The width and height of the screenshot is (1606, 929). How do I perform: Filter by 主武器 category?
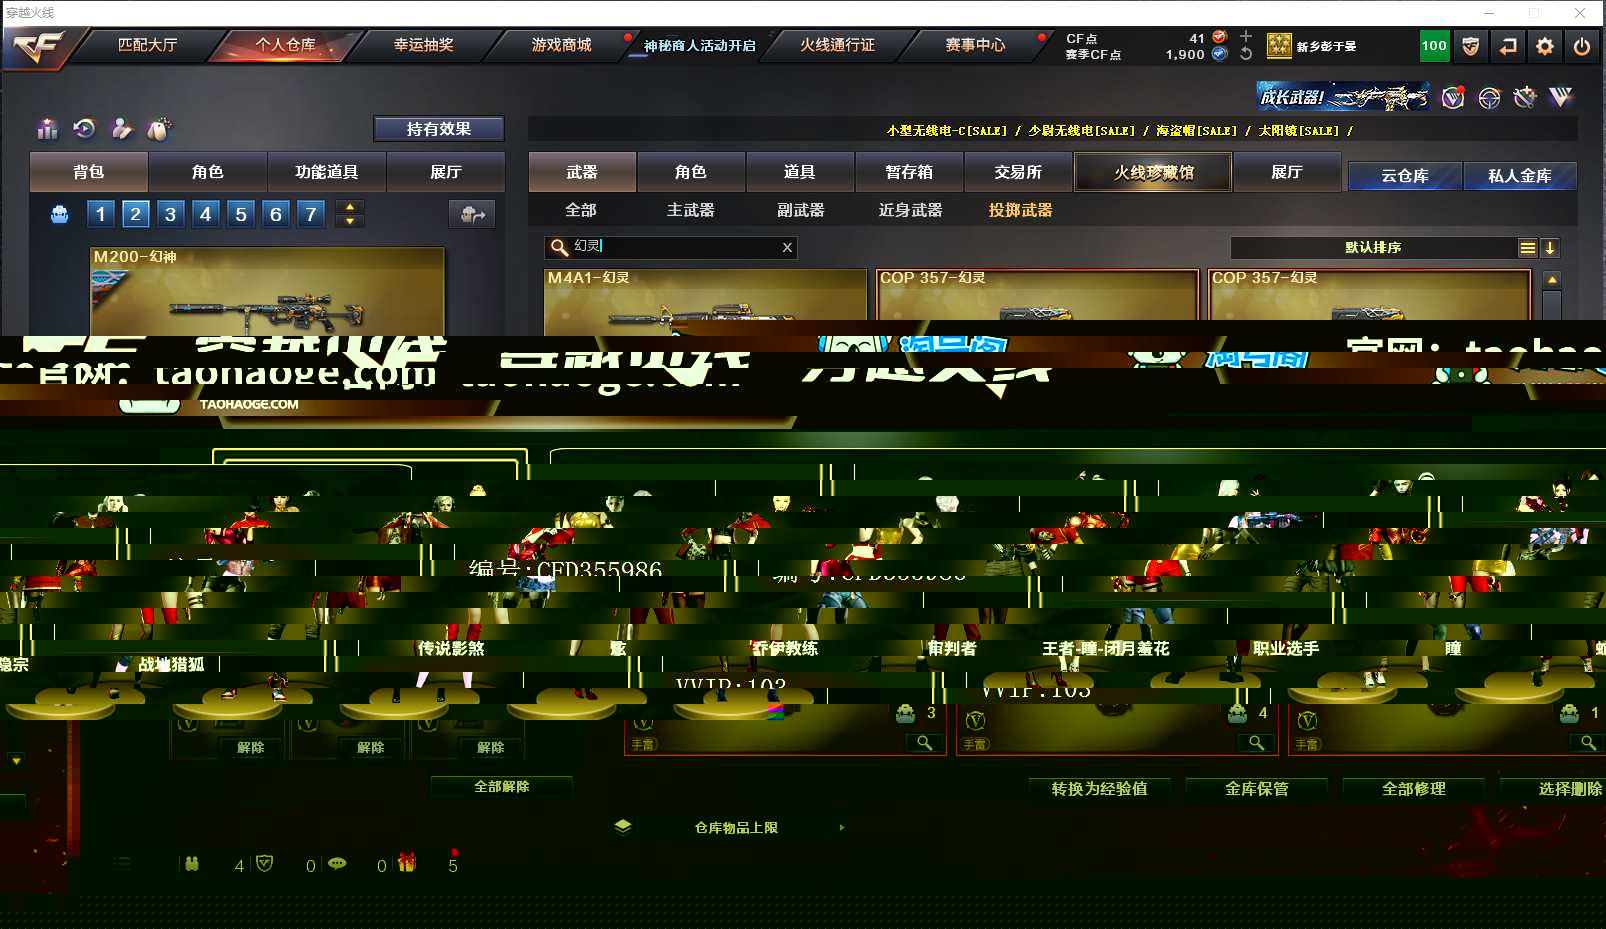[691, 210]
